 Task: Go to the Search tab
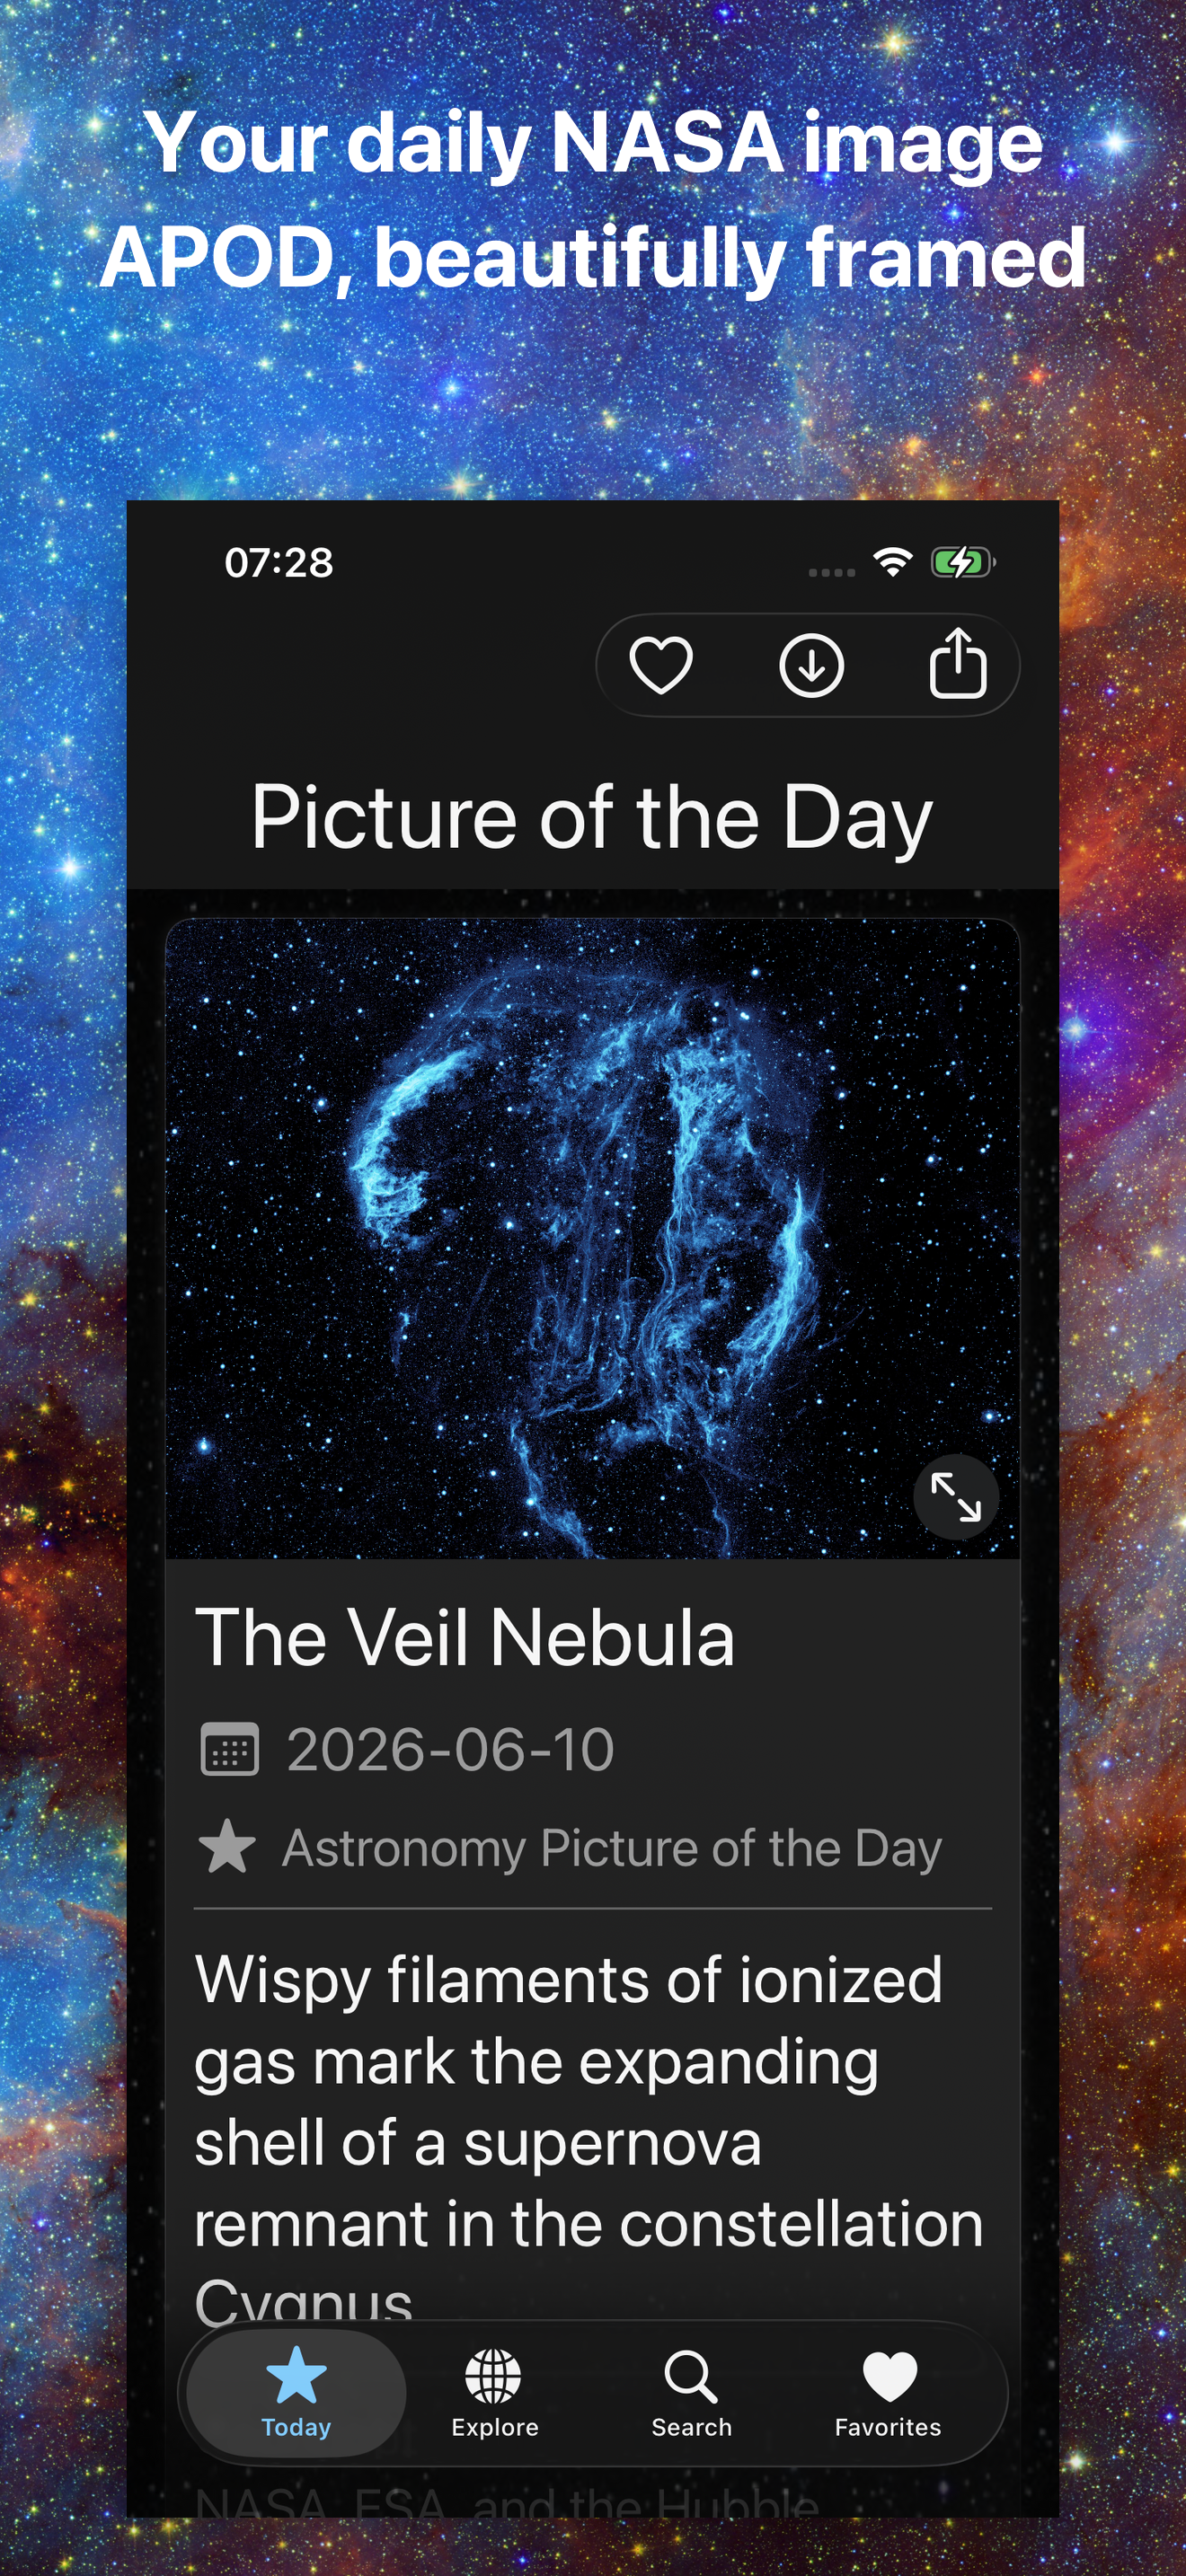click(x=691, y=2393)
